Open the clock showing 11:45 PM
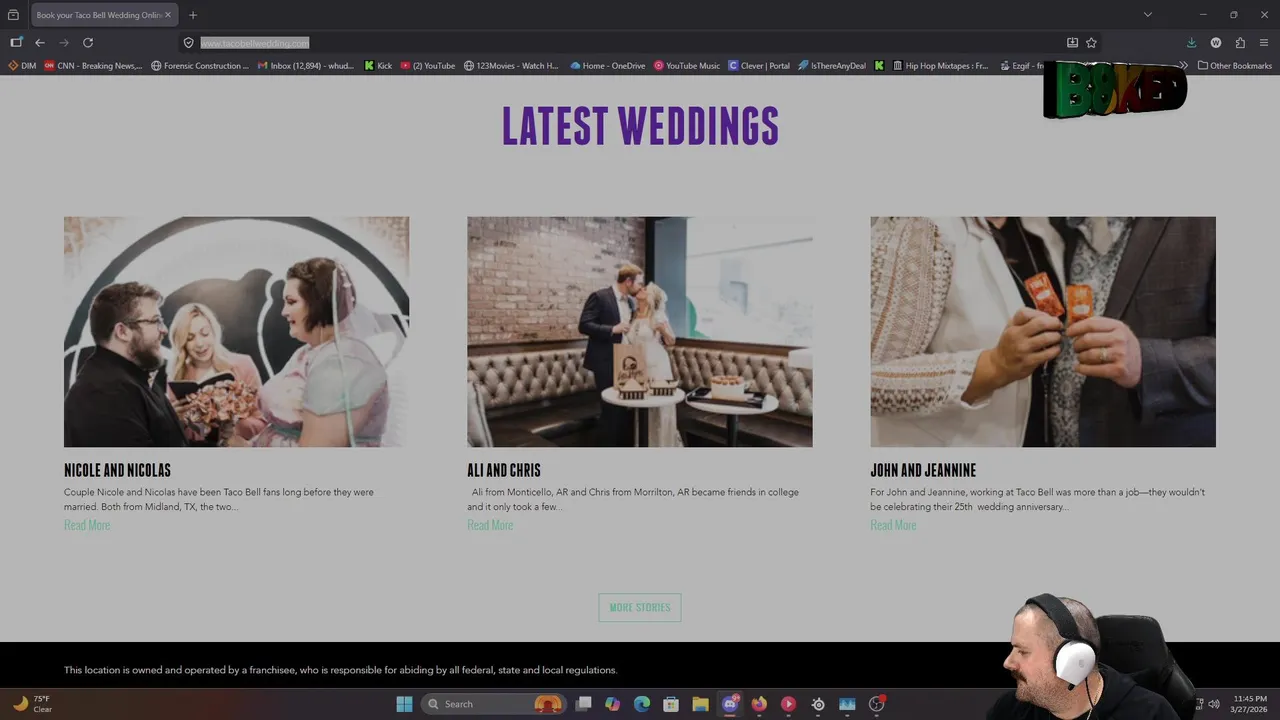This screenshot has width=1280, height=720. 1250,704
